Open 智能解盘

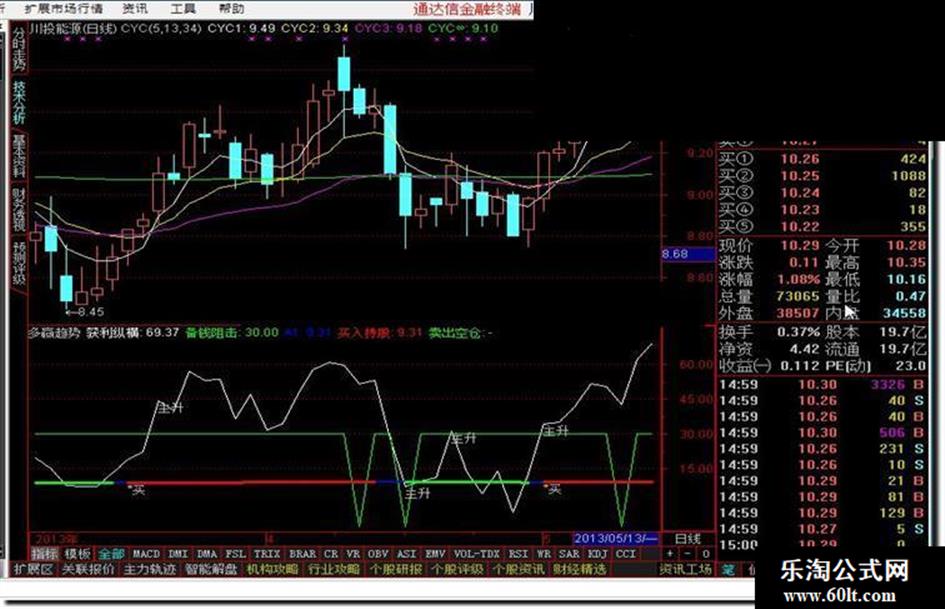tap(212, 569)
